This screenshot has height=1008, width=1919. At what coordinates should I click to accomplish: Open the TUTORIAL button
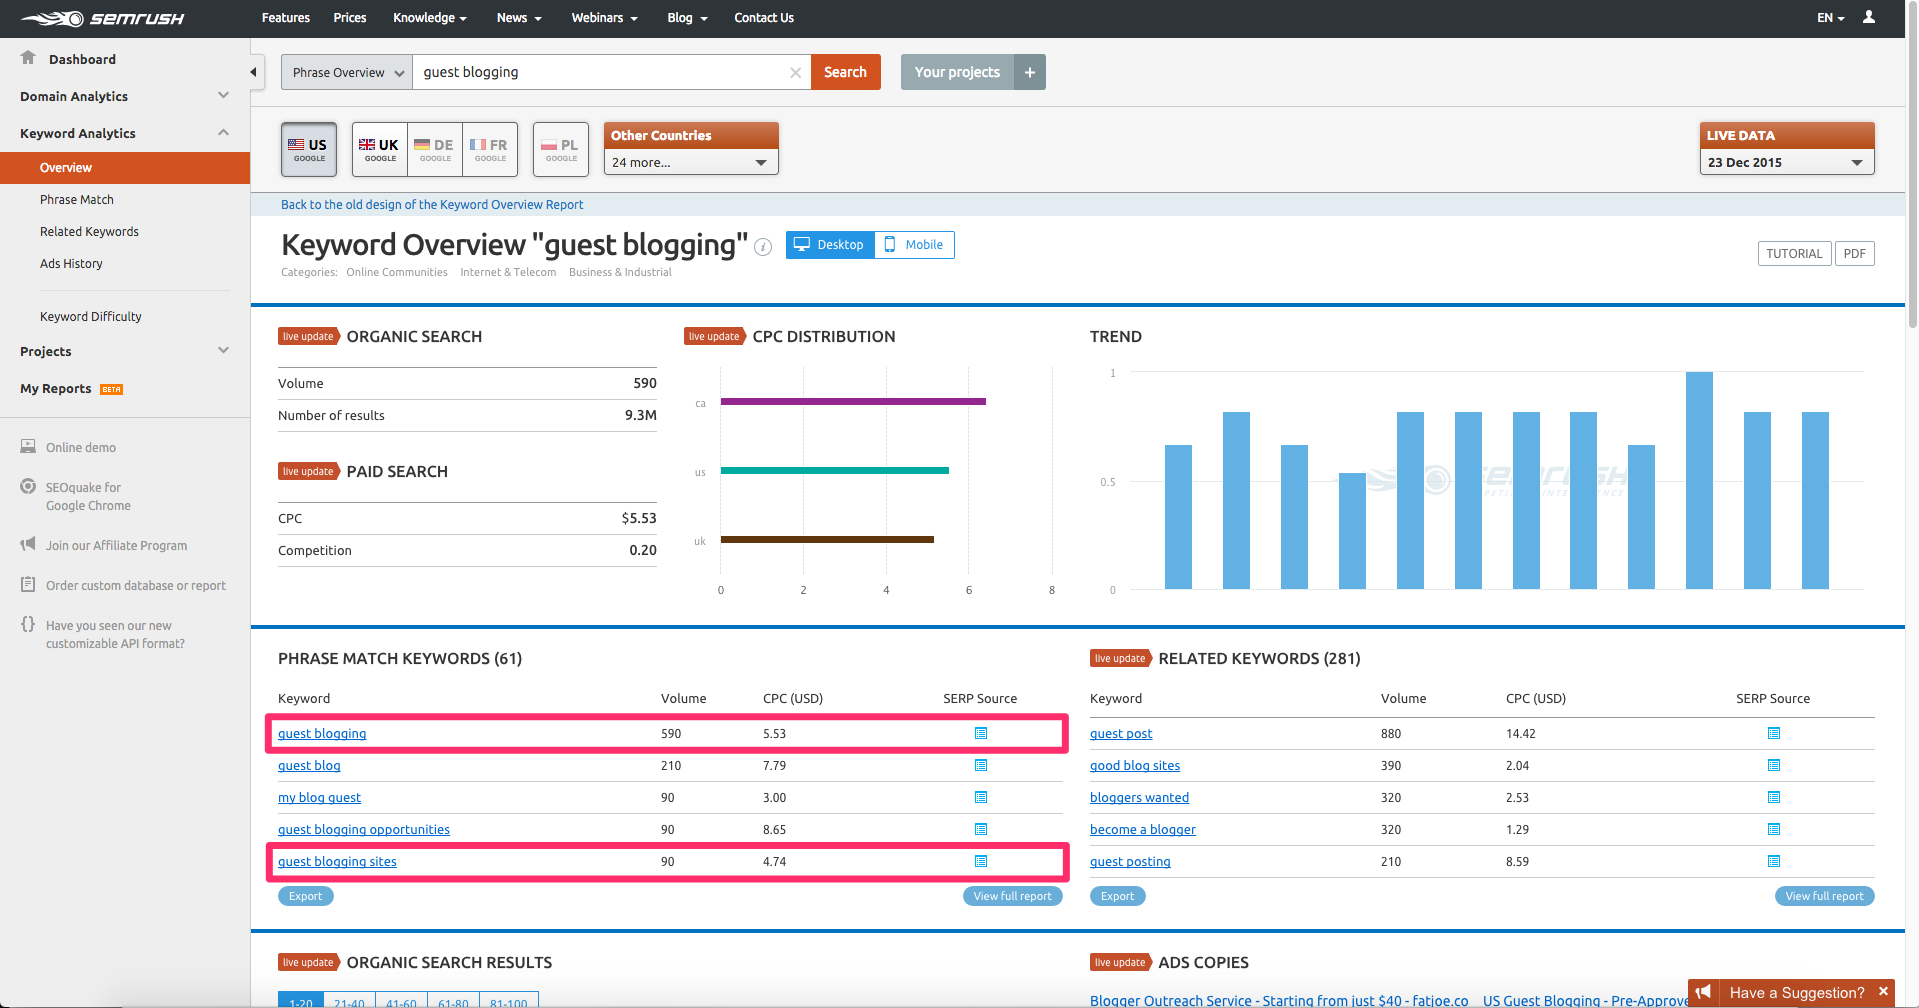[1794, 253]
